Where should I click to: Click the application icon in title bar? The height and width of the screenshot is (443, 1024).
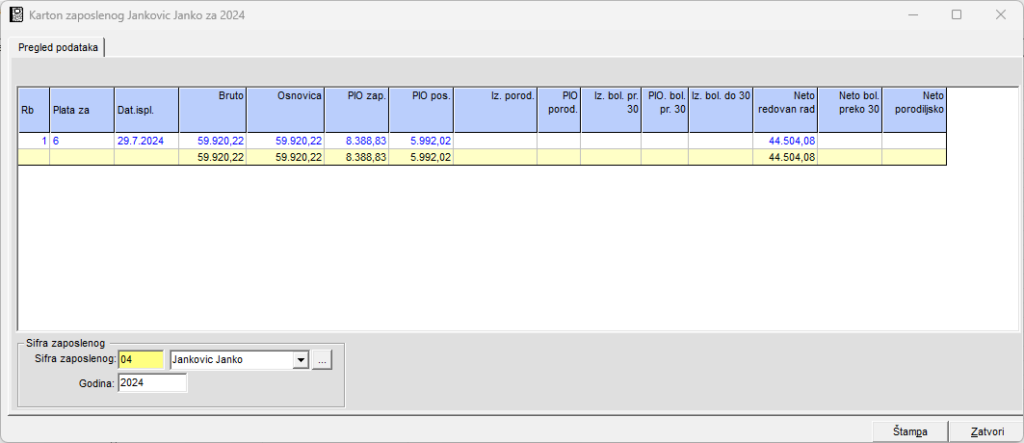(x=17, y=15)
